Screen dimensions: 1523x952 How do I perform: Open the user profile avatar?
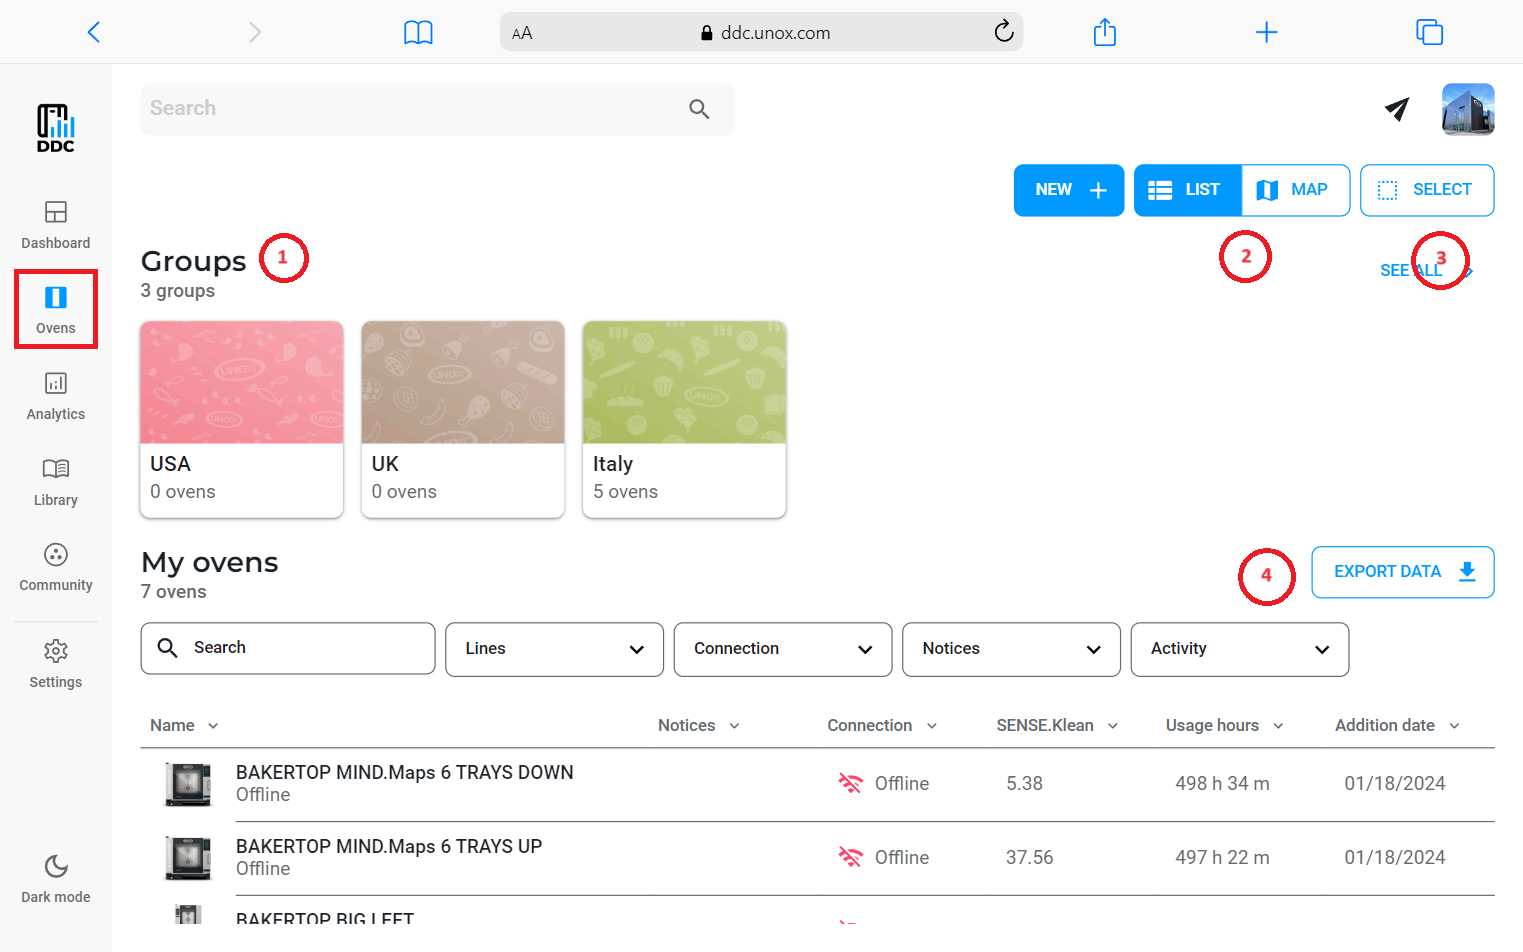(1467, 109)
